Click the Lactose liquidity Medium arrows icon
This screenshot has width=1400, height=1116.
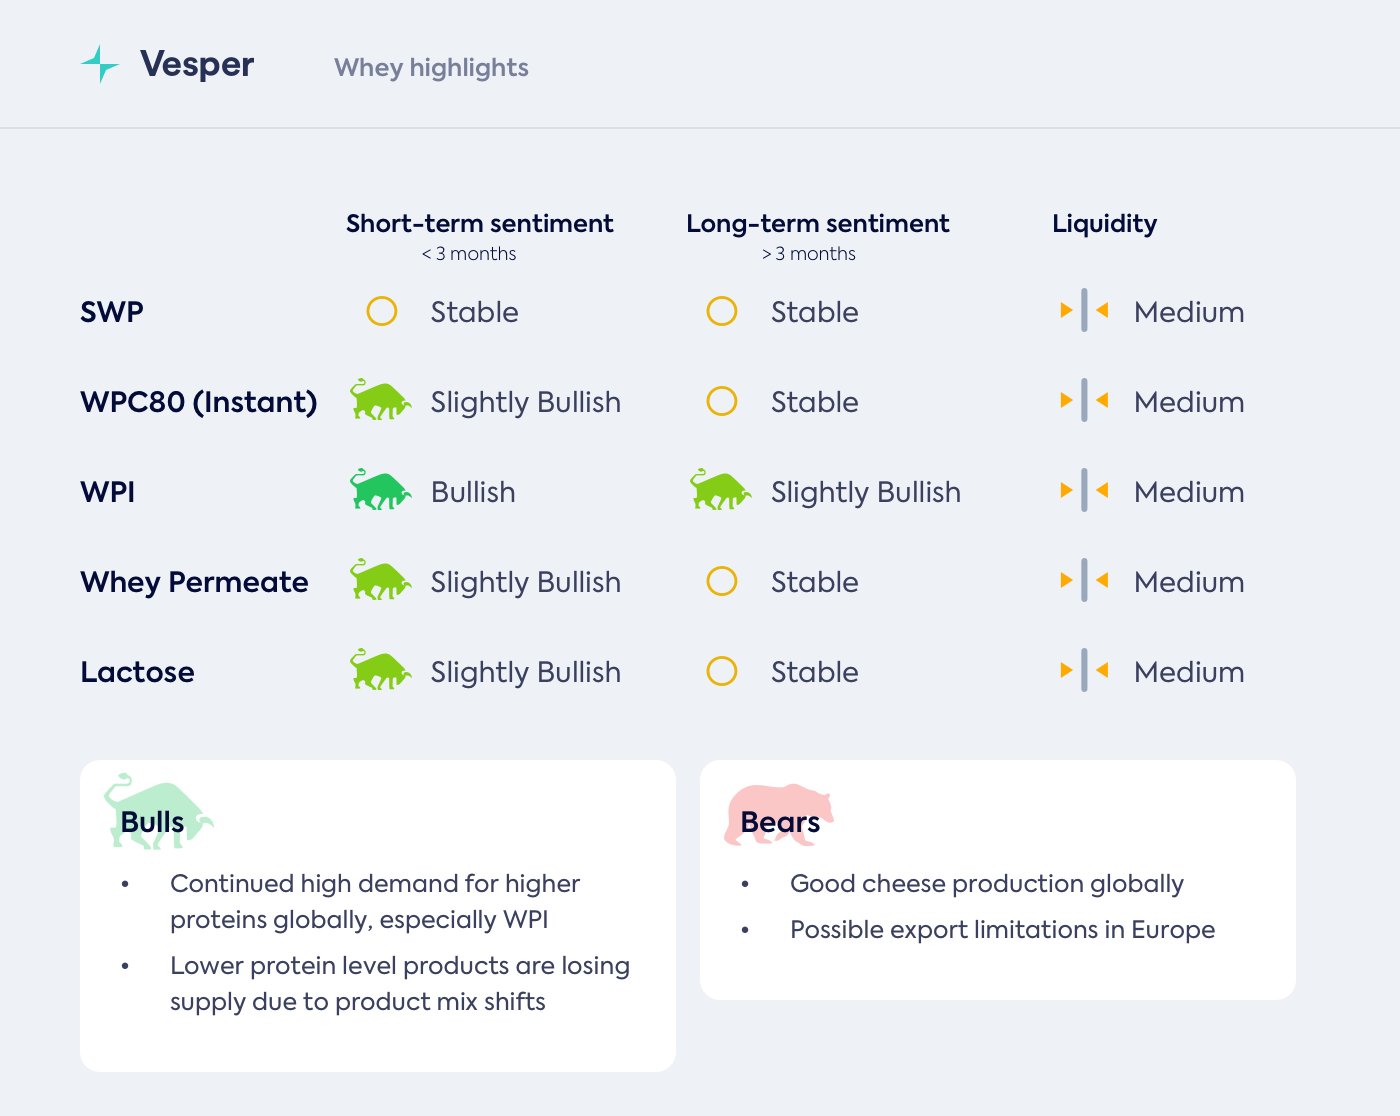click(1084, 671)
